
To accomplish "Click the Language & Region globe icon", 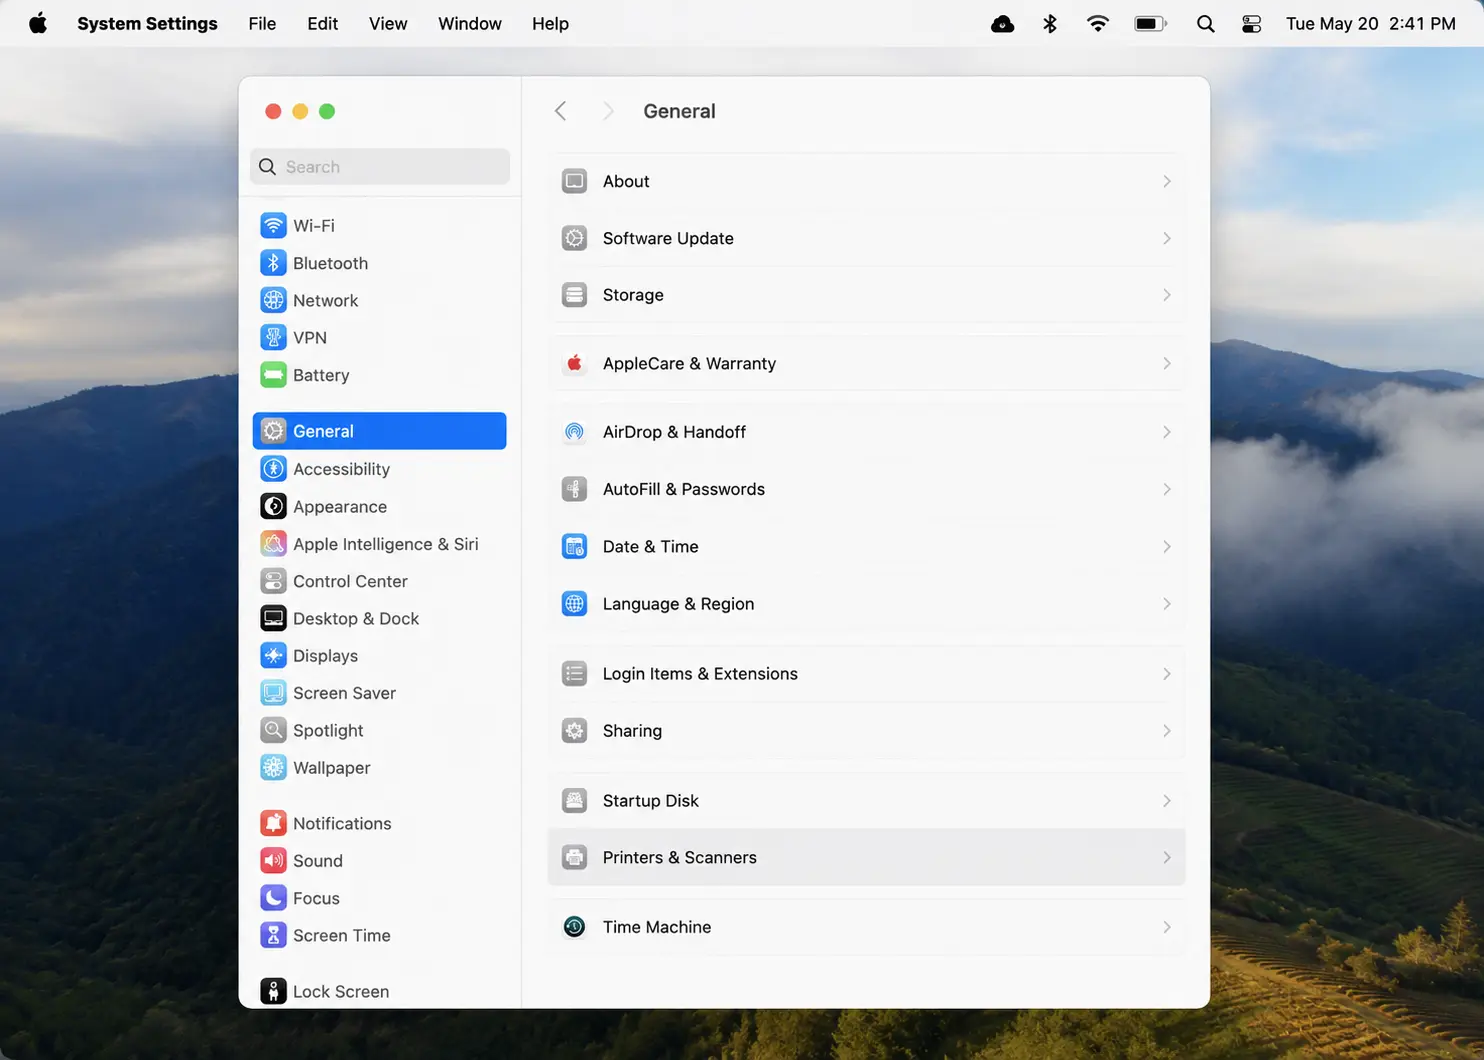I will 574,604.
